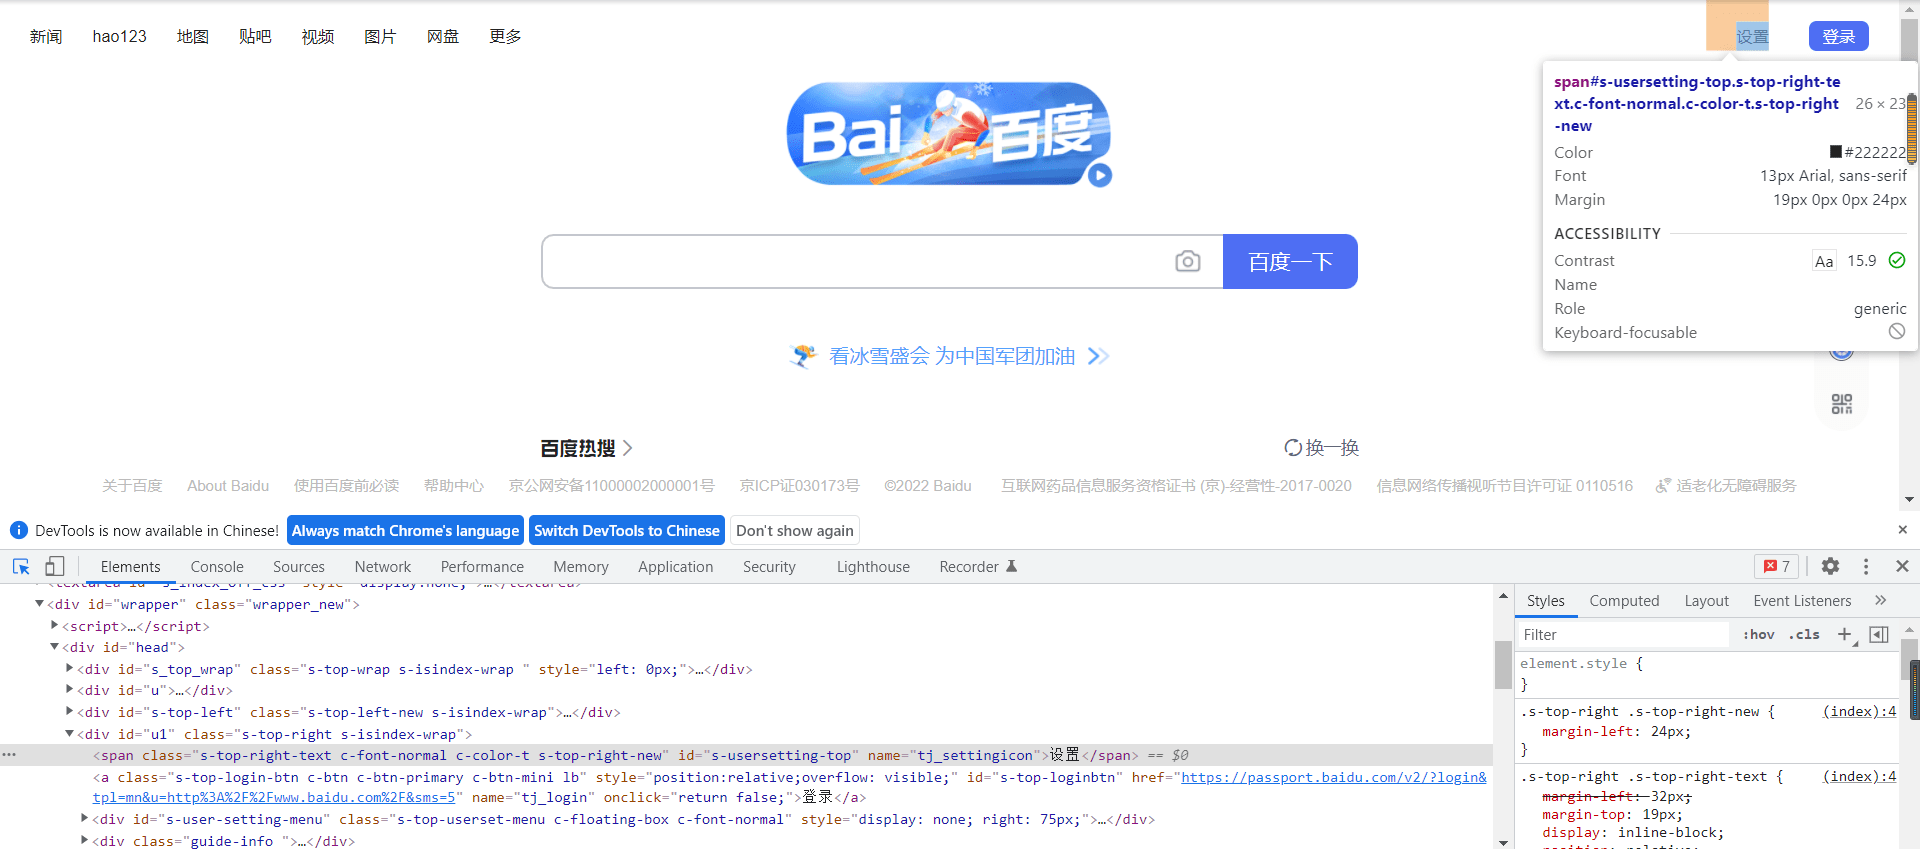Click the info icon in language infobar
This screenshot has width=1920, height=849.
tap(18, 530)
